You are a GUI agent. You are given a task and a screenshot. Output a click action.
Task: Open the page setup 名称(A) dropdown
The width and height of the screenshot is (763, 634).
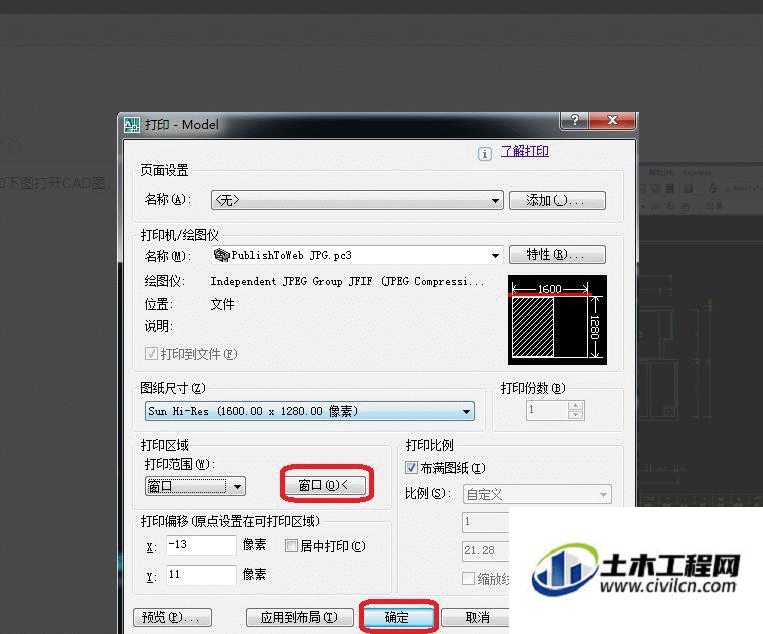357,200
